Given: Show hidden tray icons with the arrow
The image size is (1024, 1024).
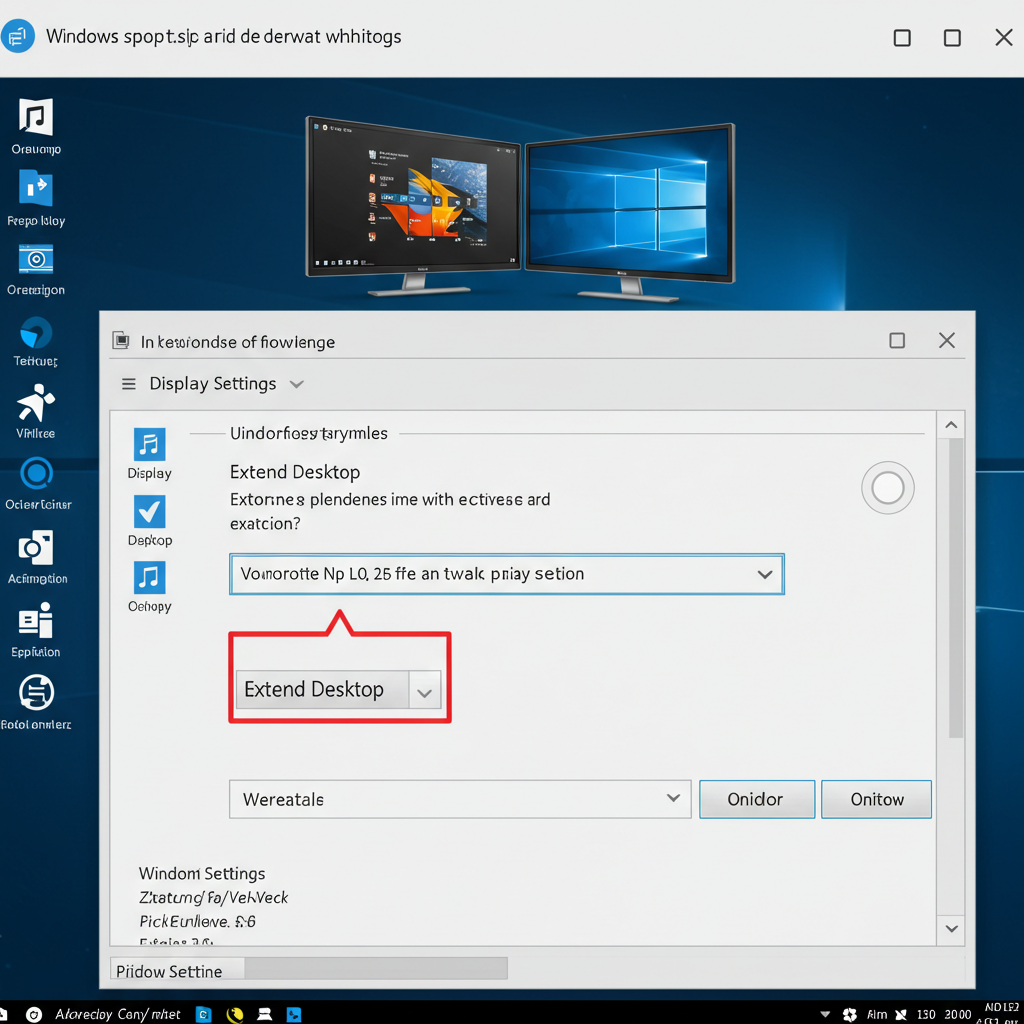Looking at the screenshot, I should (x=825, y=1015).
